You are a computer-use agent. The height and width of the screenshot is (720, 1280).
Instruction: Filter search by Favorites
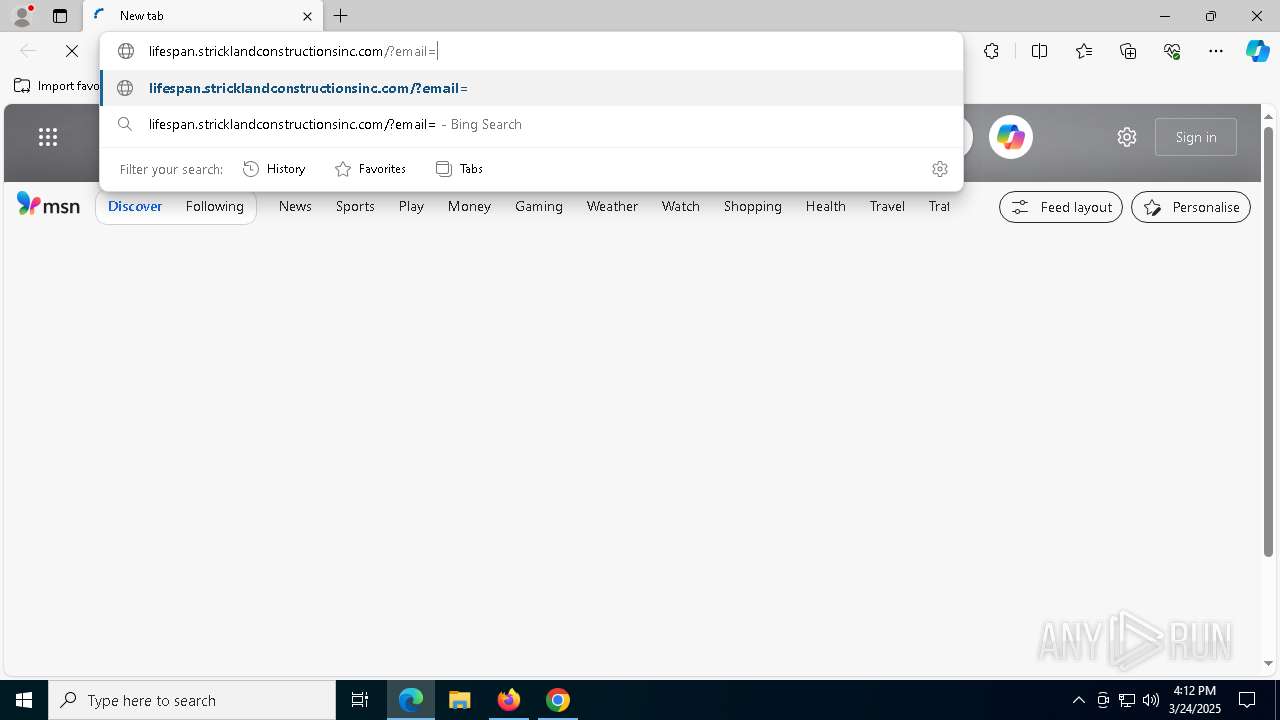(370, 169)
